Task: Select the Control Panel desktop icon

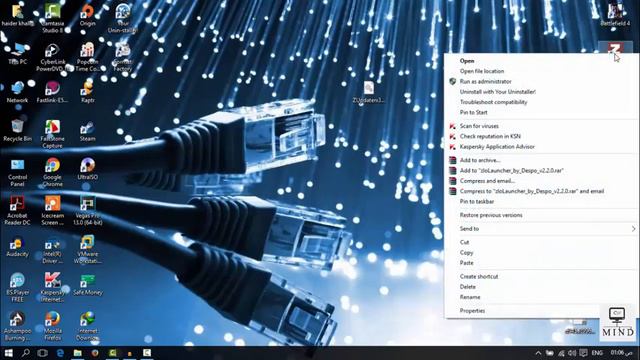Action: coord(18,172)
